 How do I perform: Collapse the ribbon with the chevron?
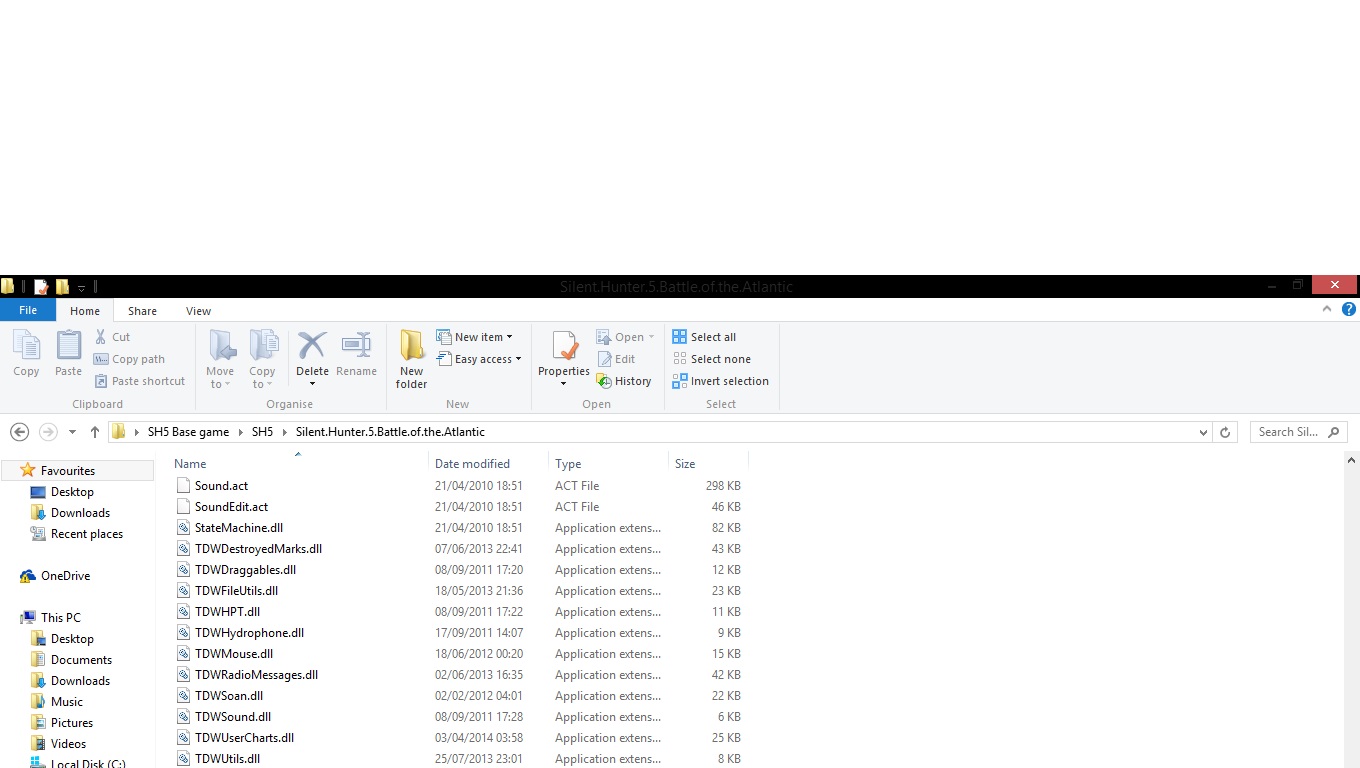point(1327,310)
